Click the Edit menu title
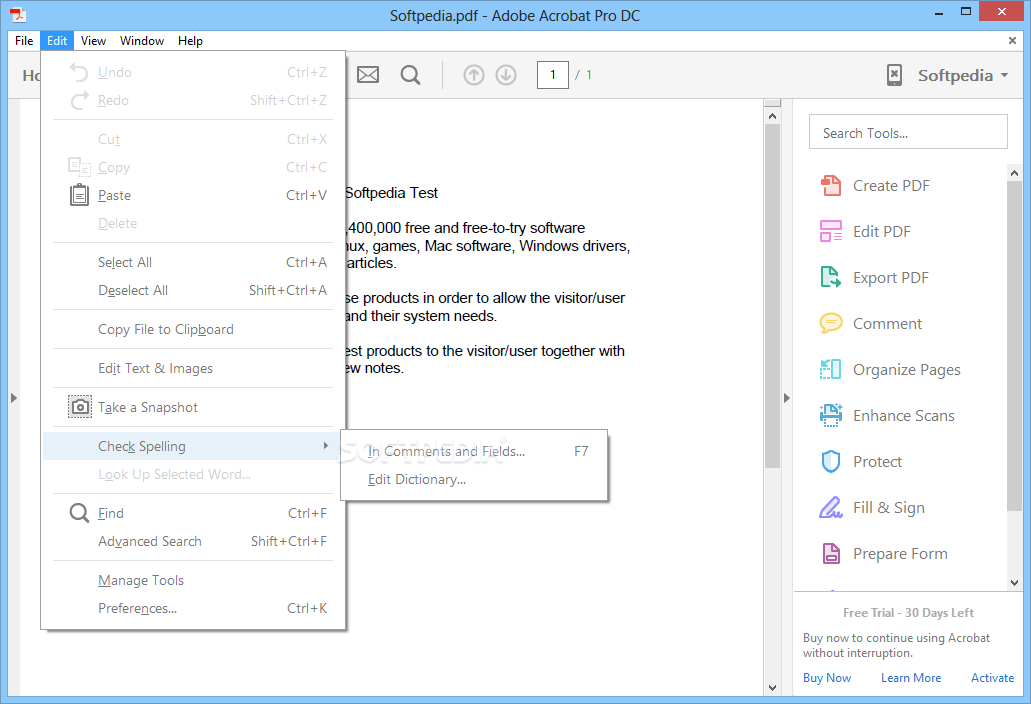Viewport: 1031px width, 704px height. [x=57, y=41]
